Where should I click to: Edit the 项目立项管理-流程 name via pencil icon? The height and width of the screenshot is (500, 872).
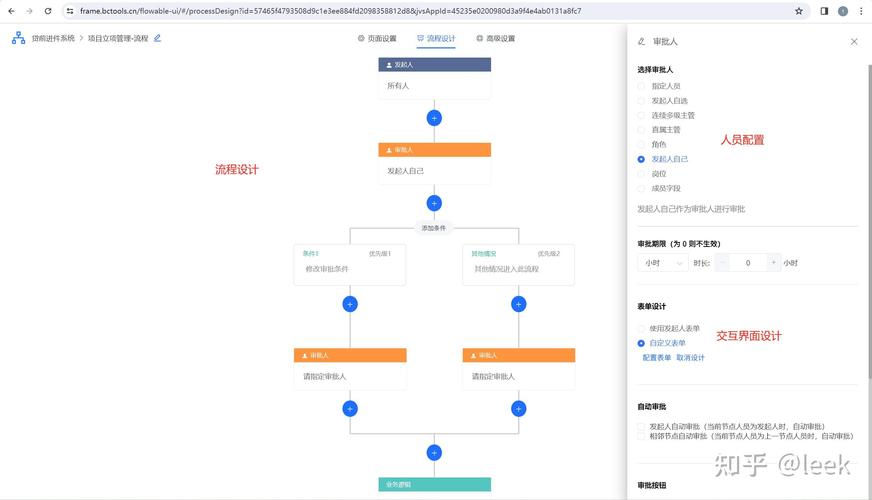[x=157, y=38]
